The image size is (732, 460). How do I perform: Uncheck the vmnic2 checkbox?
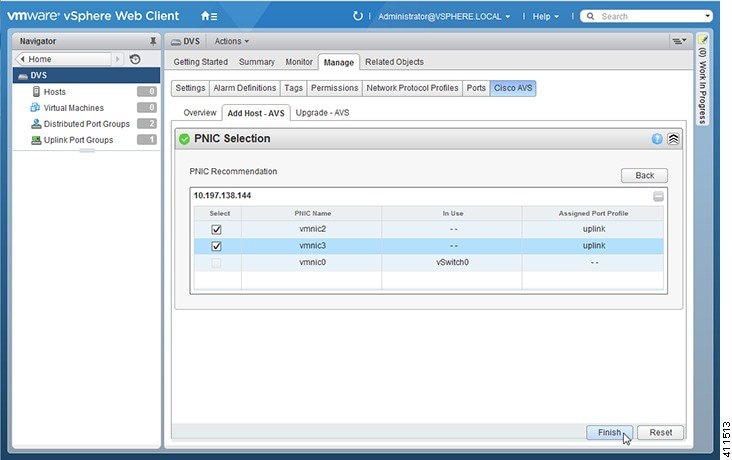pos(216,229)
